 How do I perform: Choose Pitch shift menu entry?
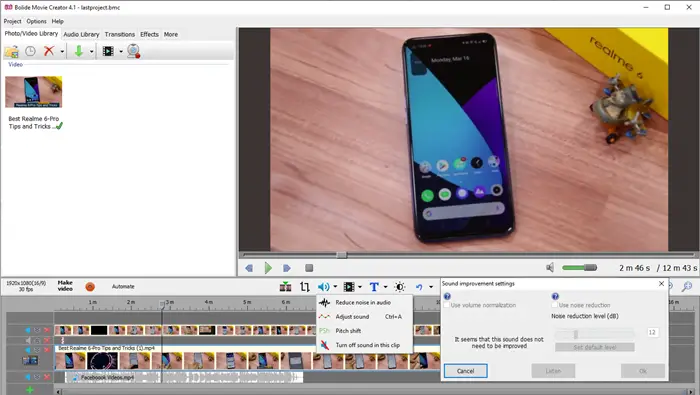[364, 331]
